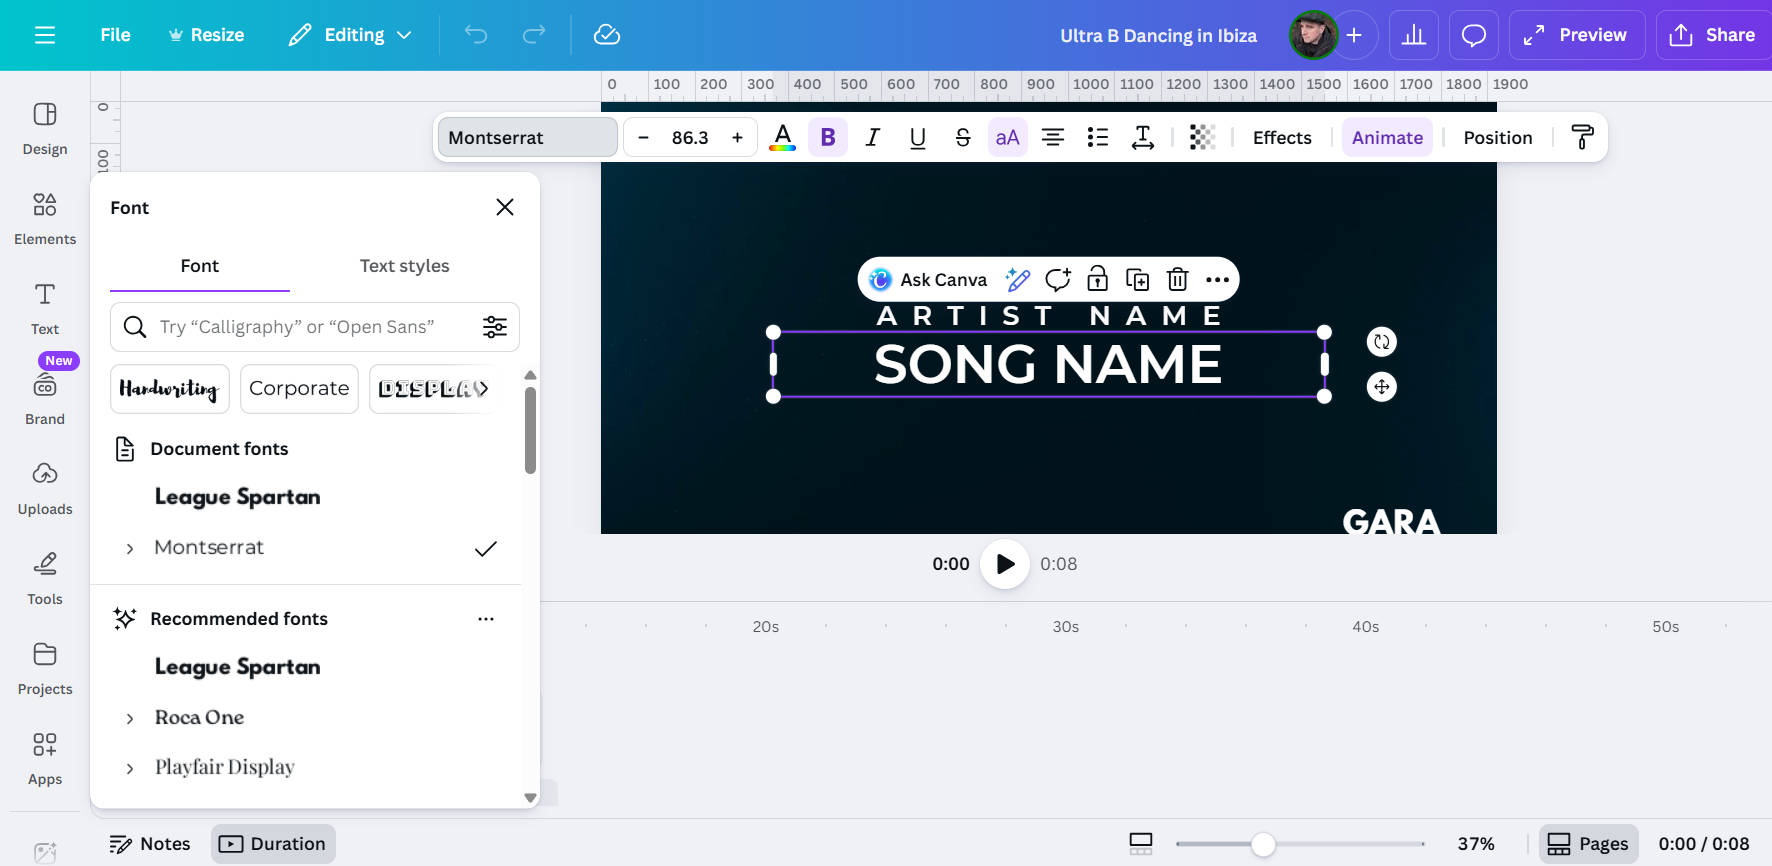
Task: Lock the selected text element
Action: tap(1098, 279)
